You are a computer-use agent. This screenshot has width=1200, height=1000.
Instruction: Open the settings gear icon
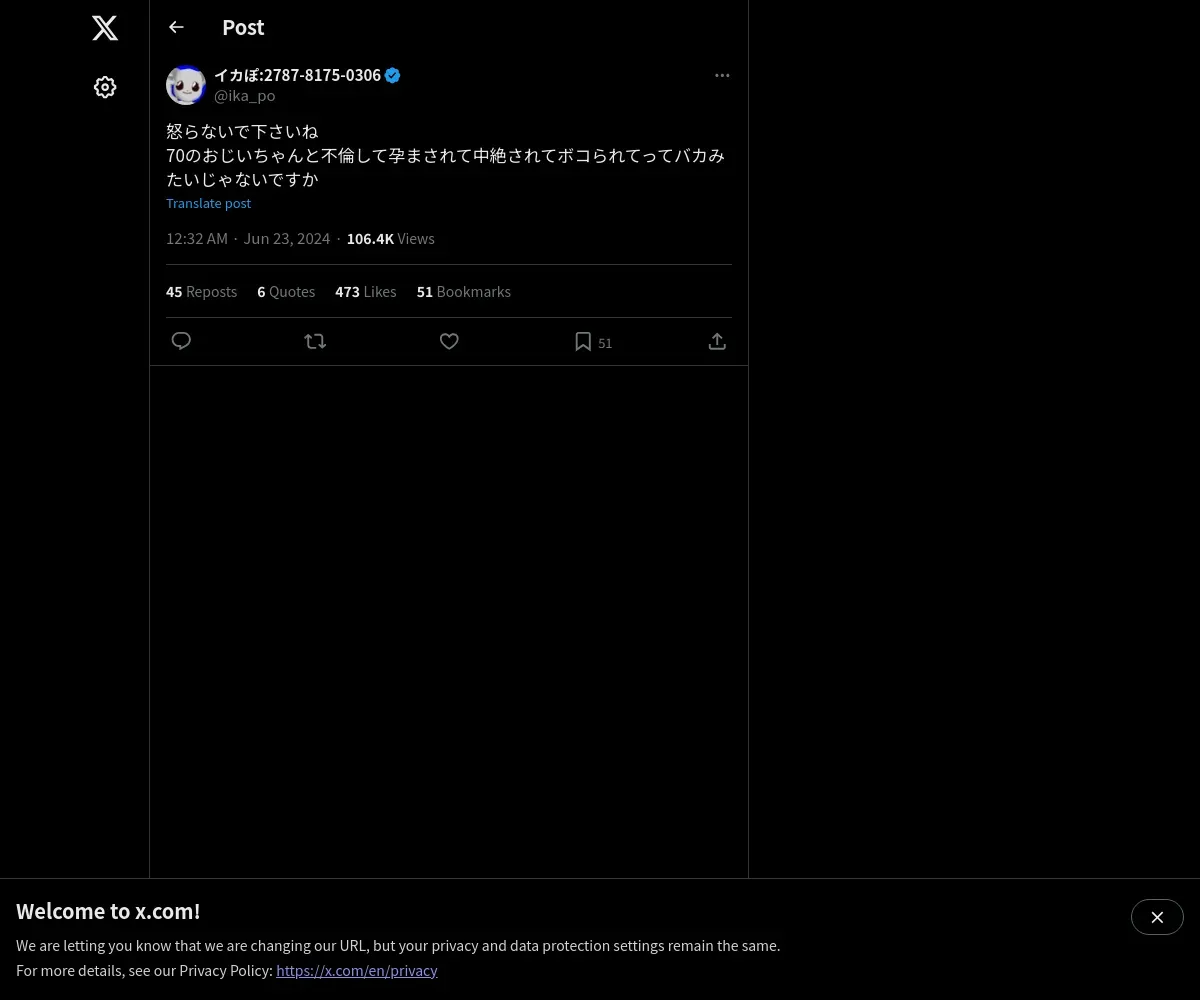105,87
